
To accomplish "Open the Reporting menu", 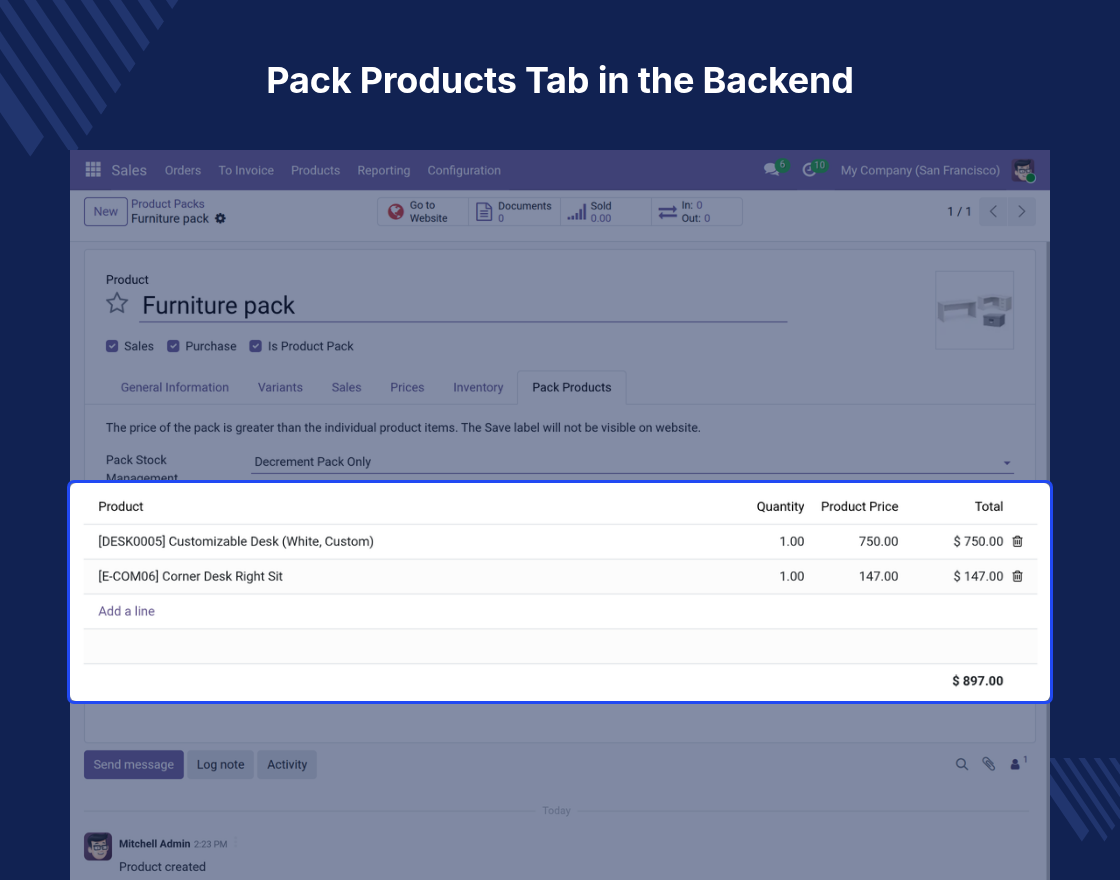I will click(x=384, y=170).
